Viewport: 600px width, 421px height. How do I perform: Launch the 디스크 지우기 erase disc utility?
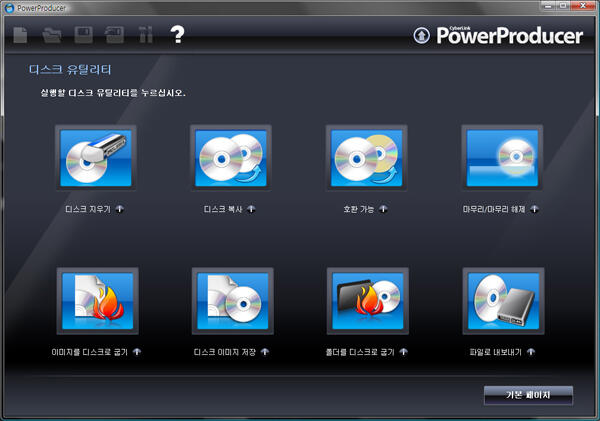click(96, 158)
